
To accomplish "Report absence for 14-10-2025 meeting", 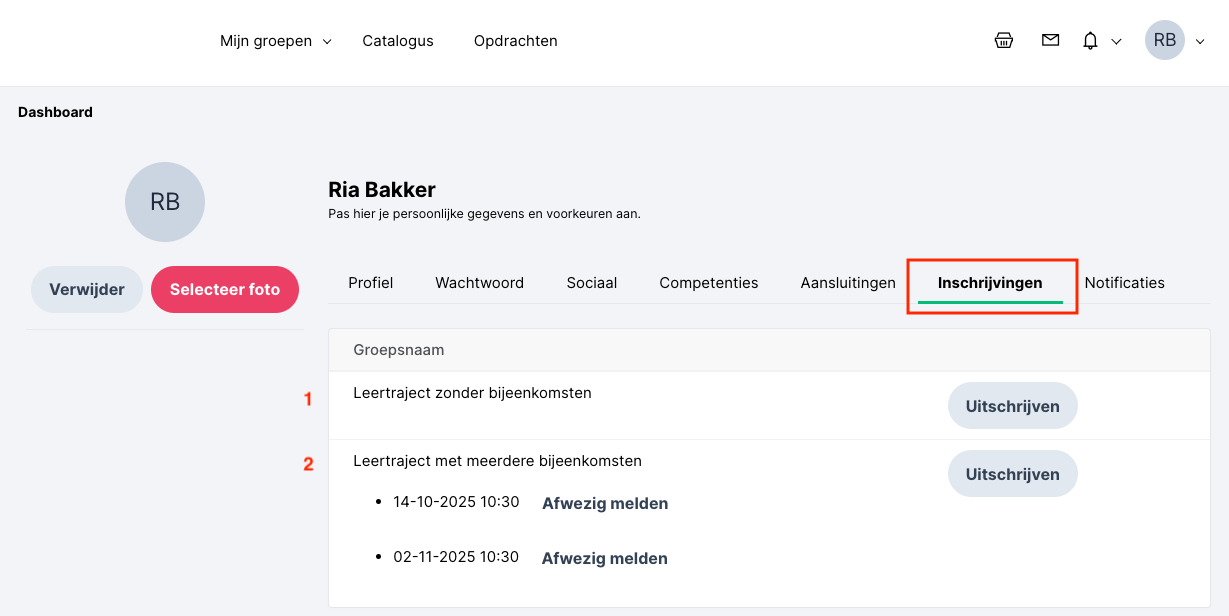I will point(605,503).
